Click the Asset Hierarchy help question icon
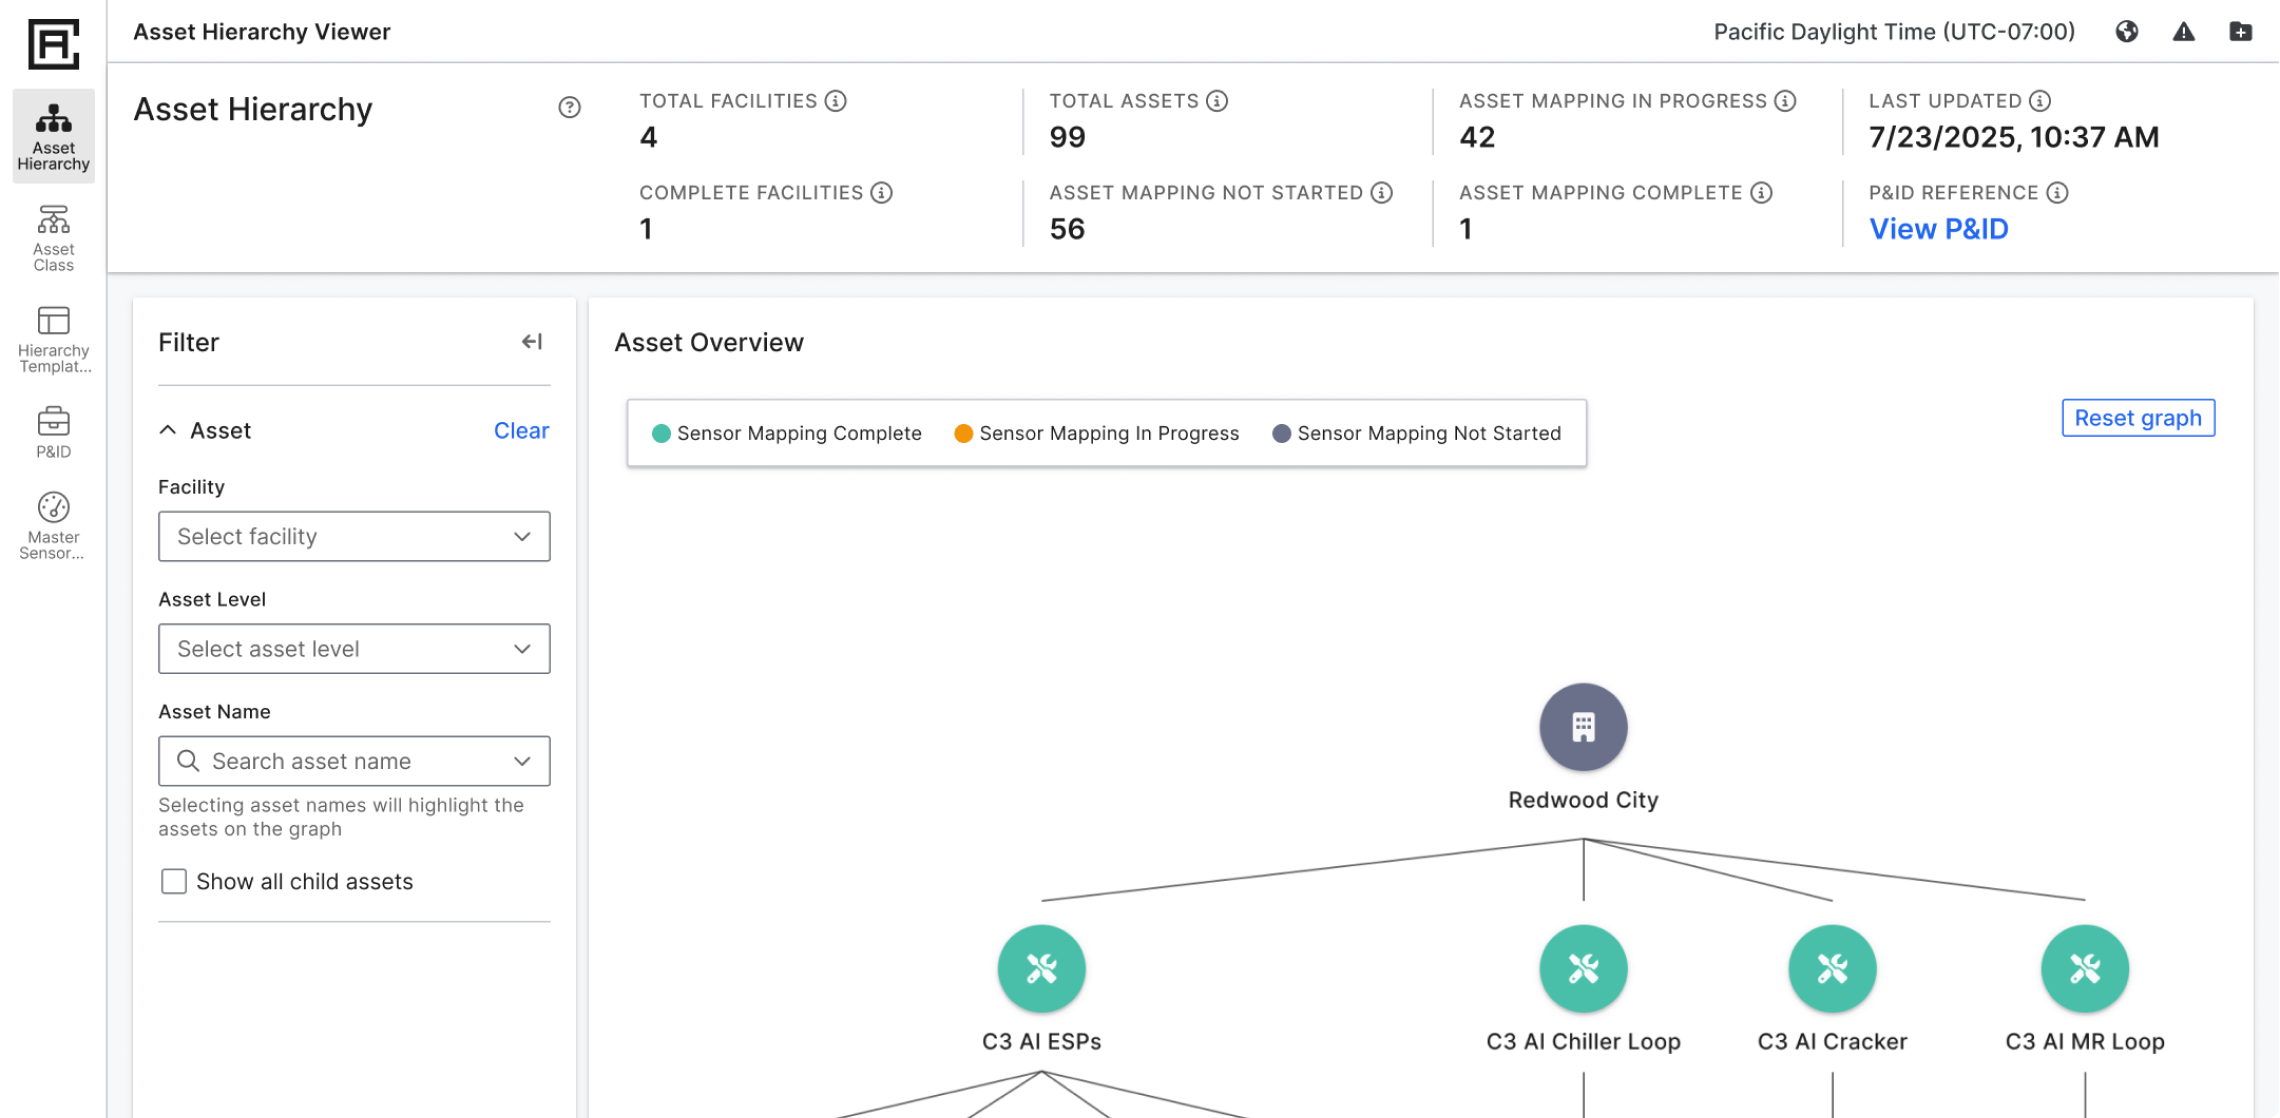Viewport: 2280px width, 1118px height. [569, 107]
